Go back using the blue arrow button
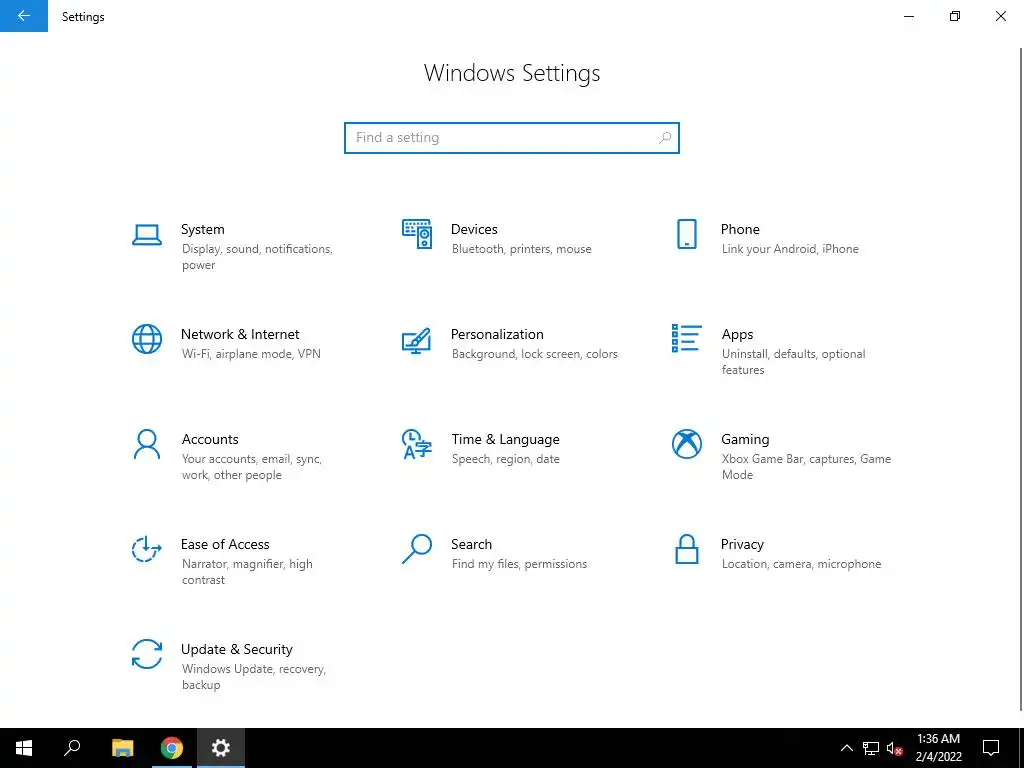 (x=24, y=16)
